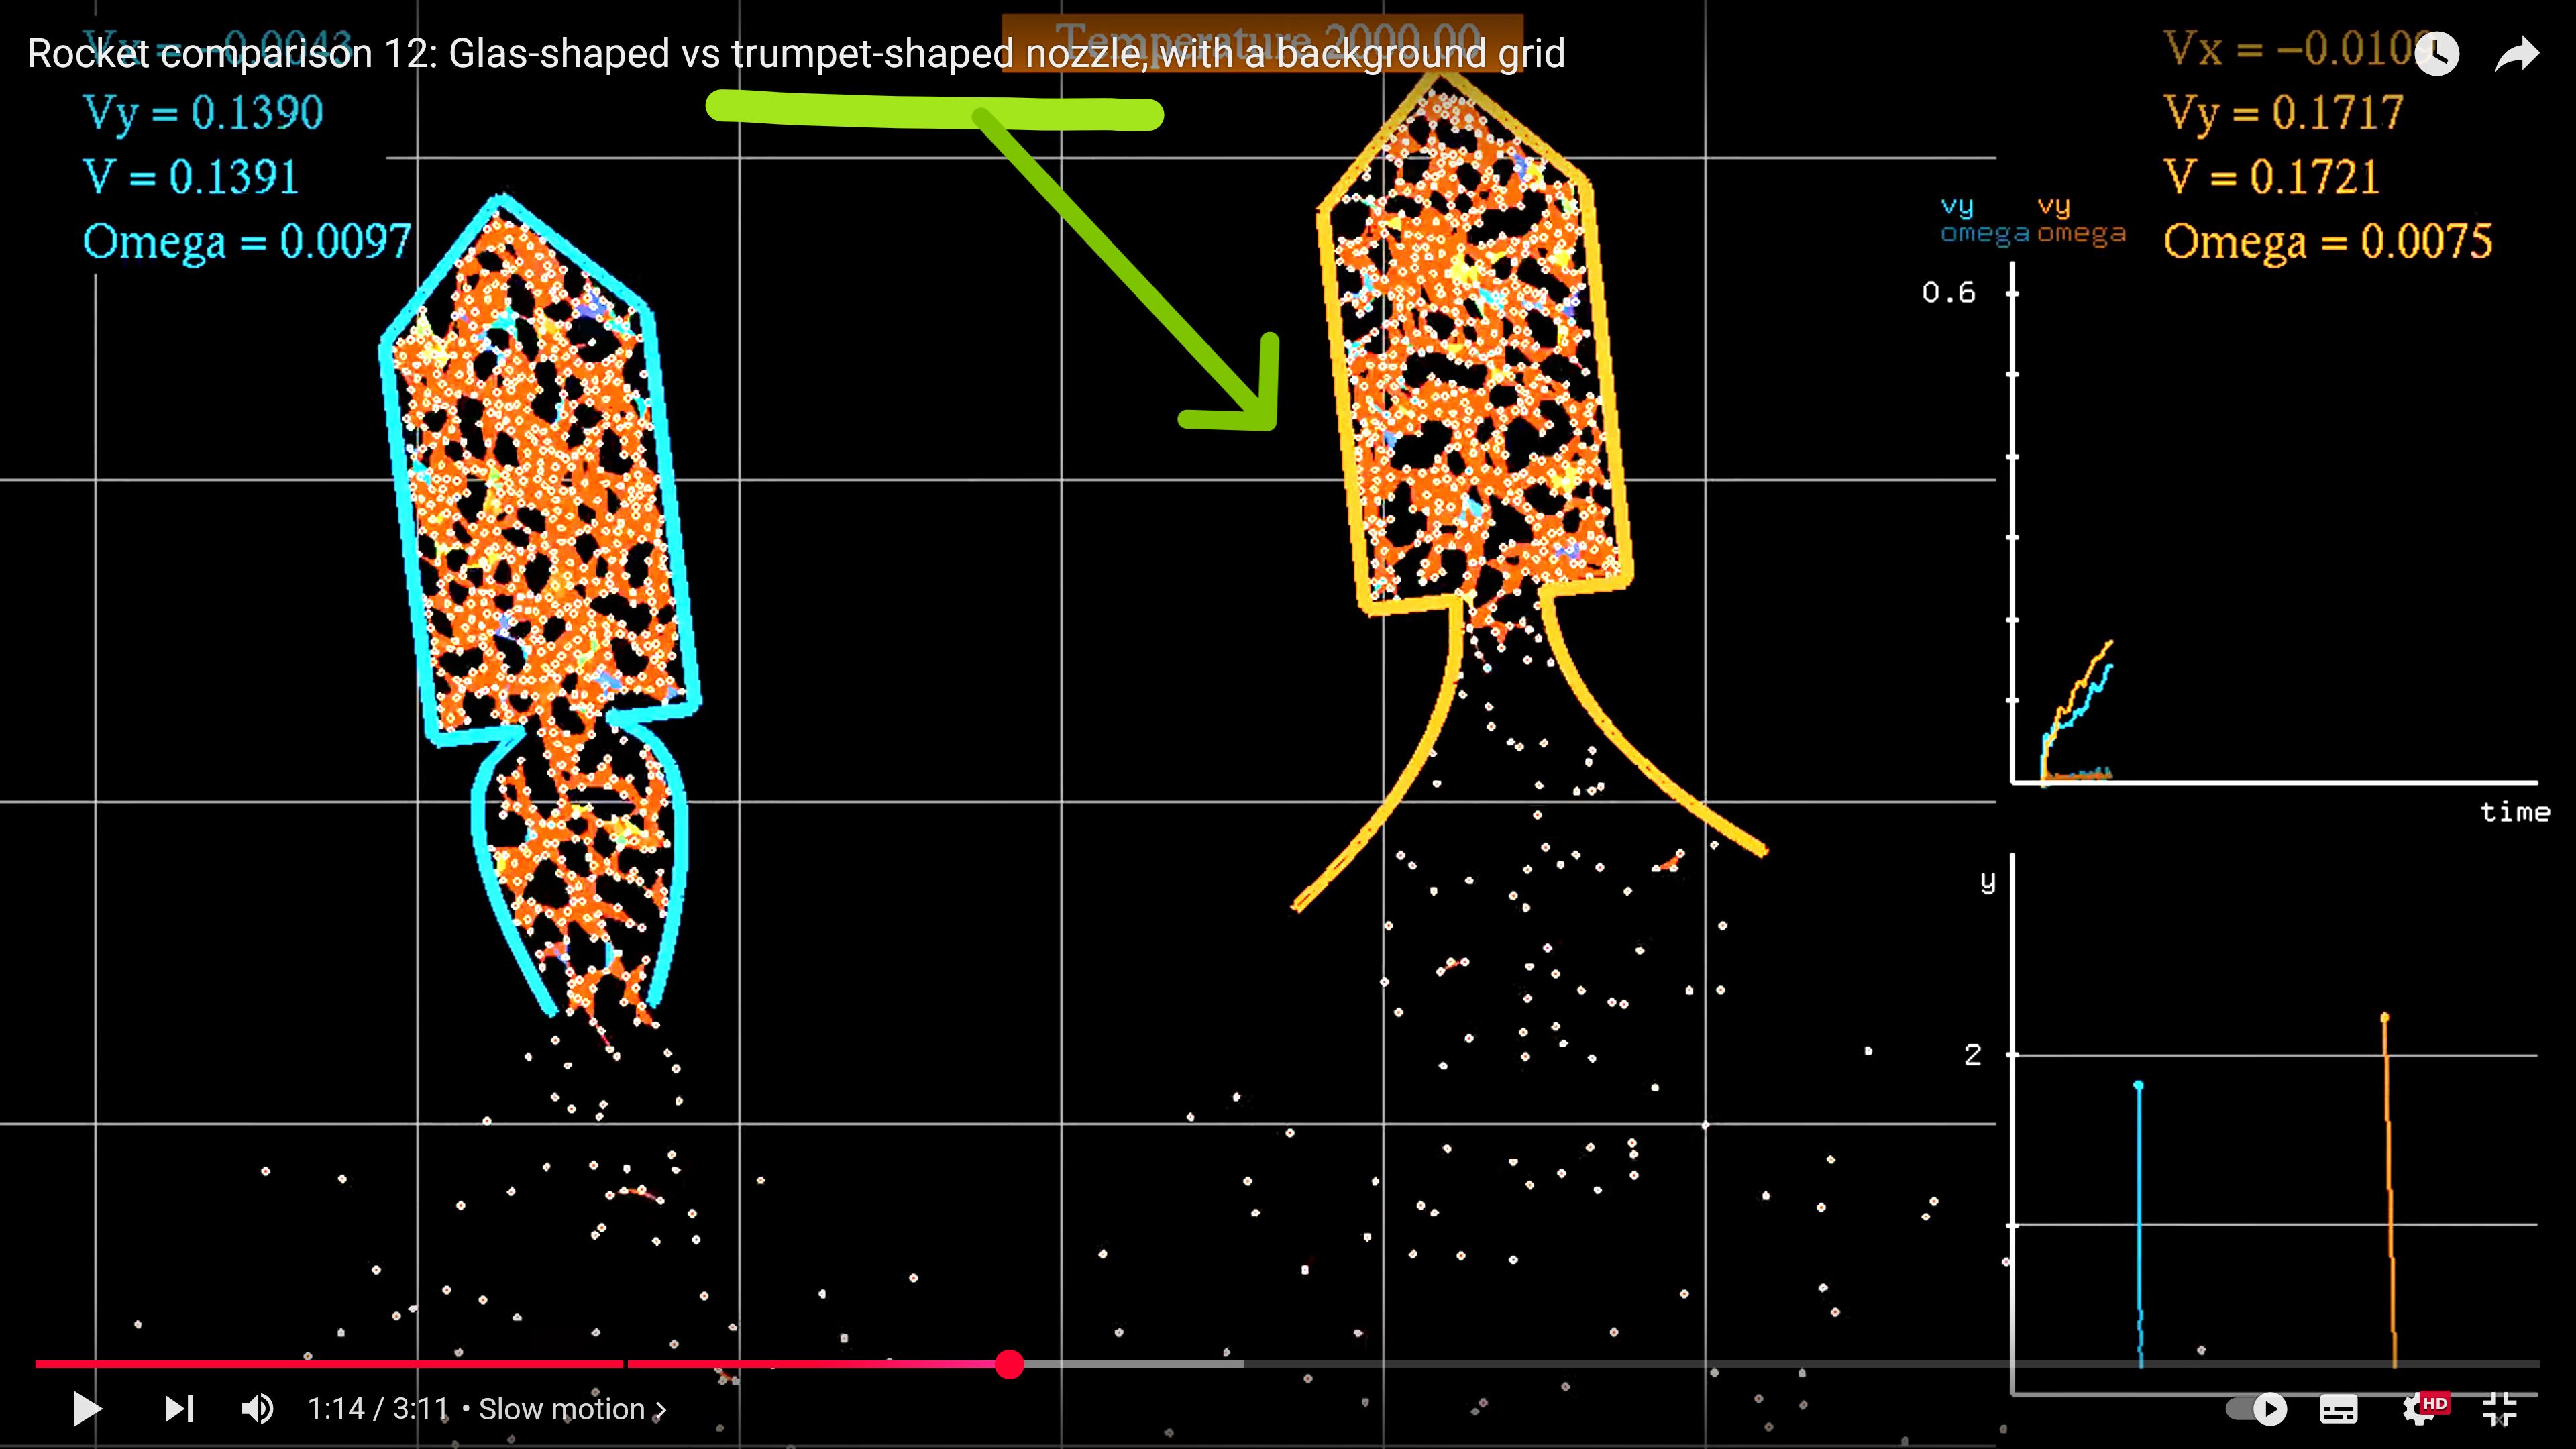The image size is (2576, 1449).
Task: Jump to the first chapter segment
Action: (x=330, y=1364)
